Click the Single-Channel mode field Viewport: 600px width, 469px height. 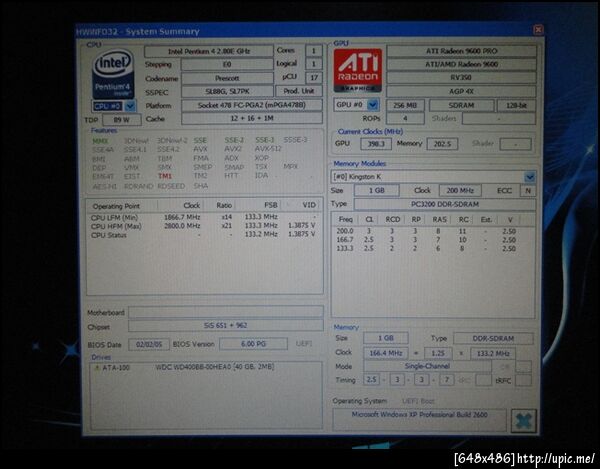click(427, 366)
